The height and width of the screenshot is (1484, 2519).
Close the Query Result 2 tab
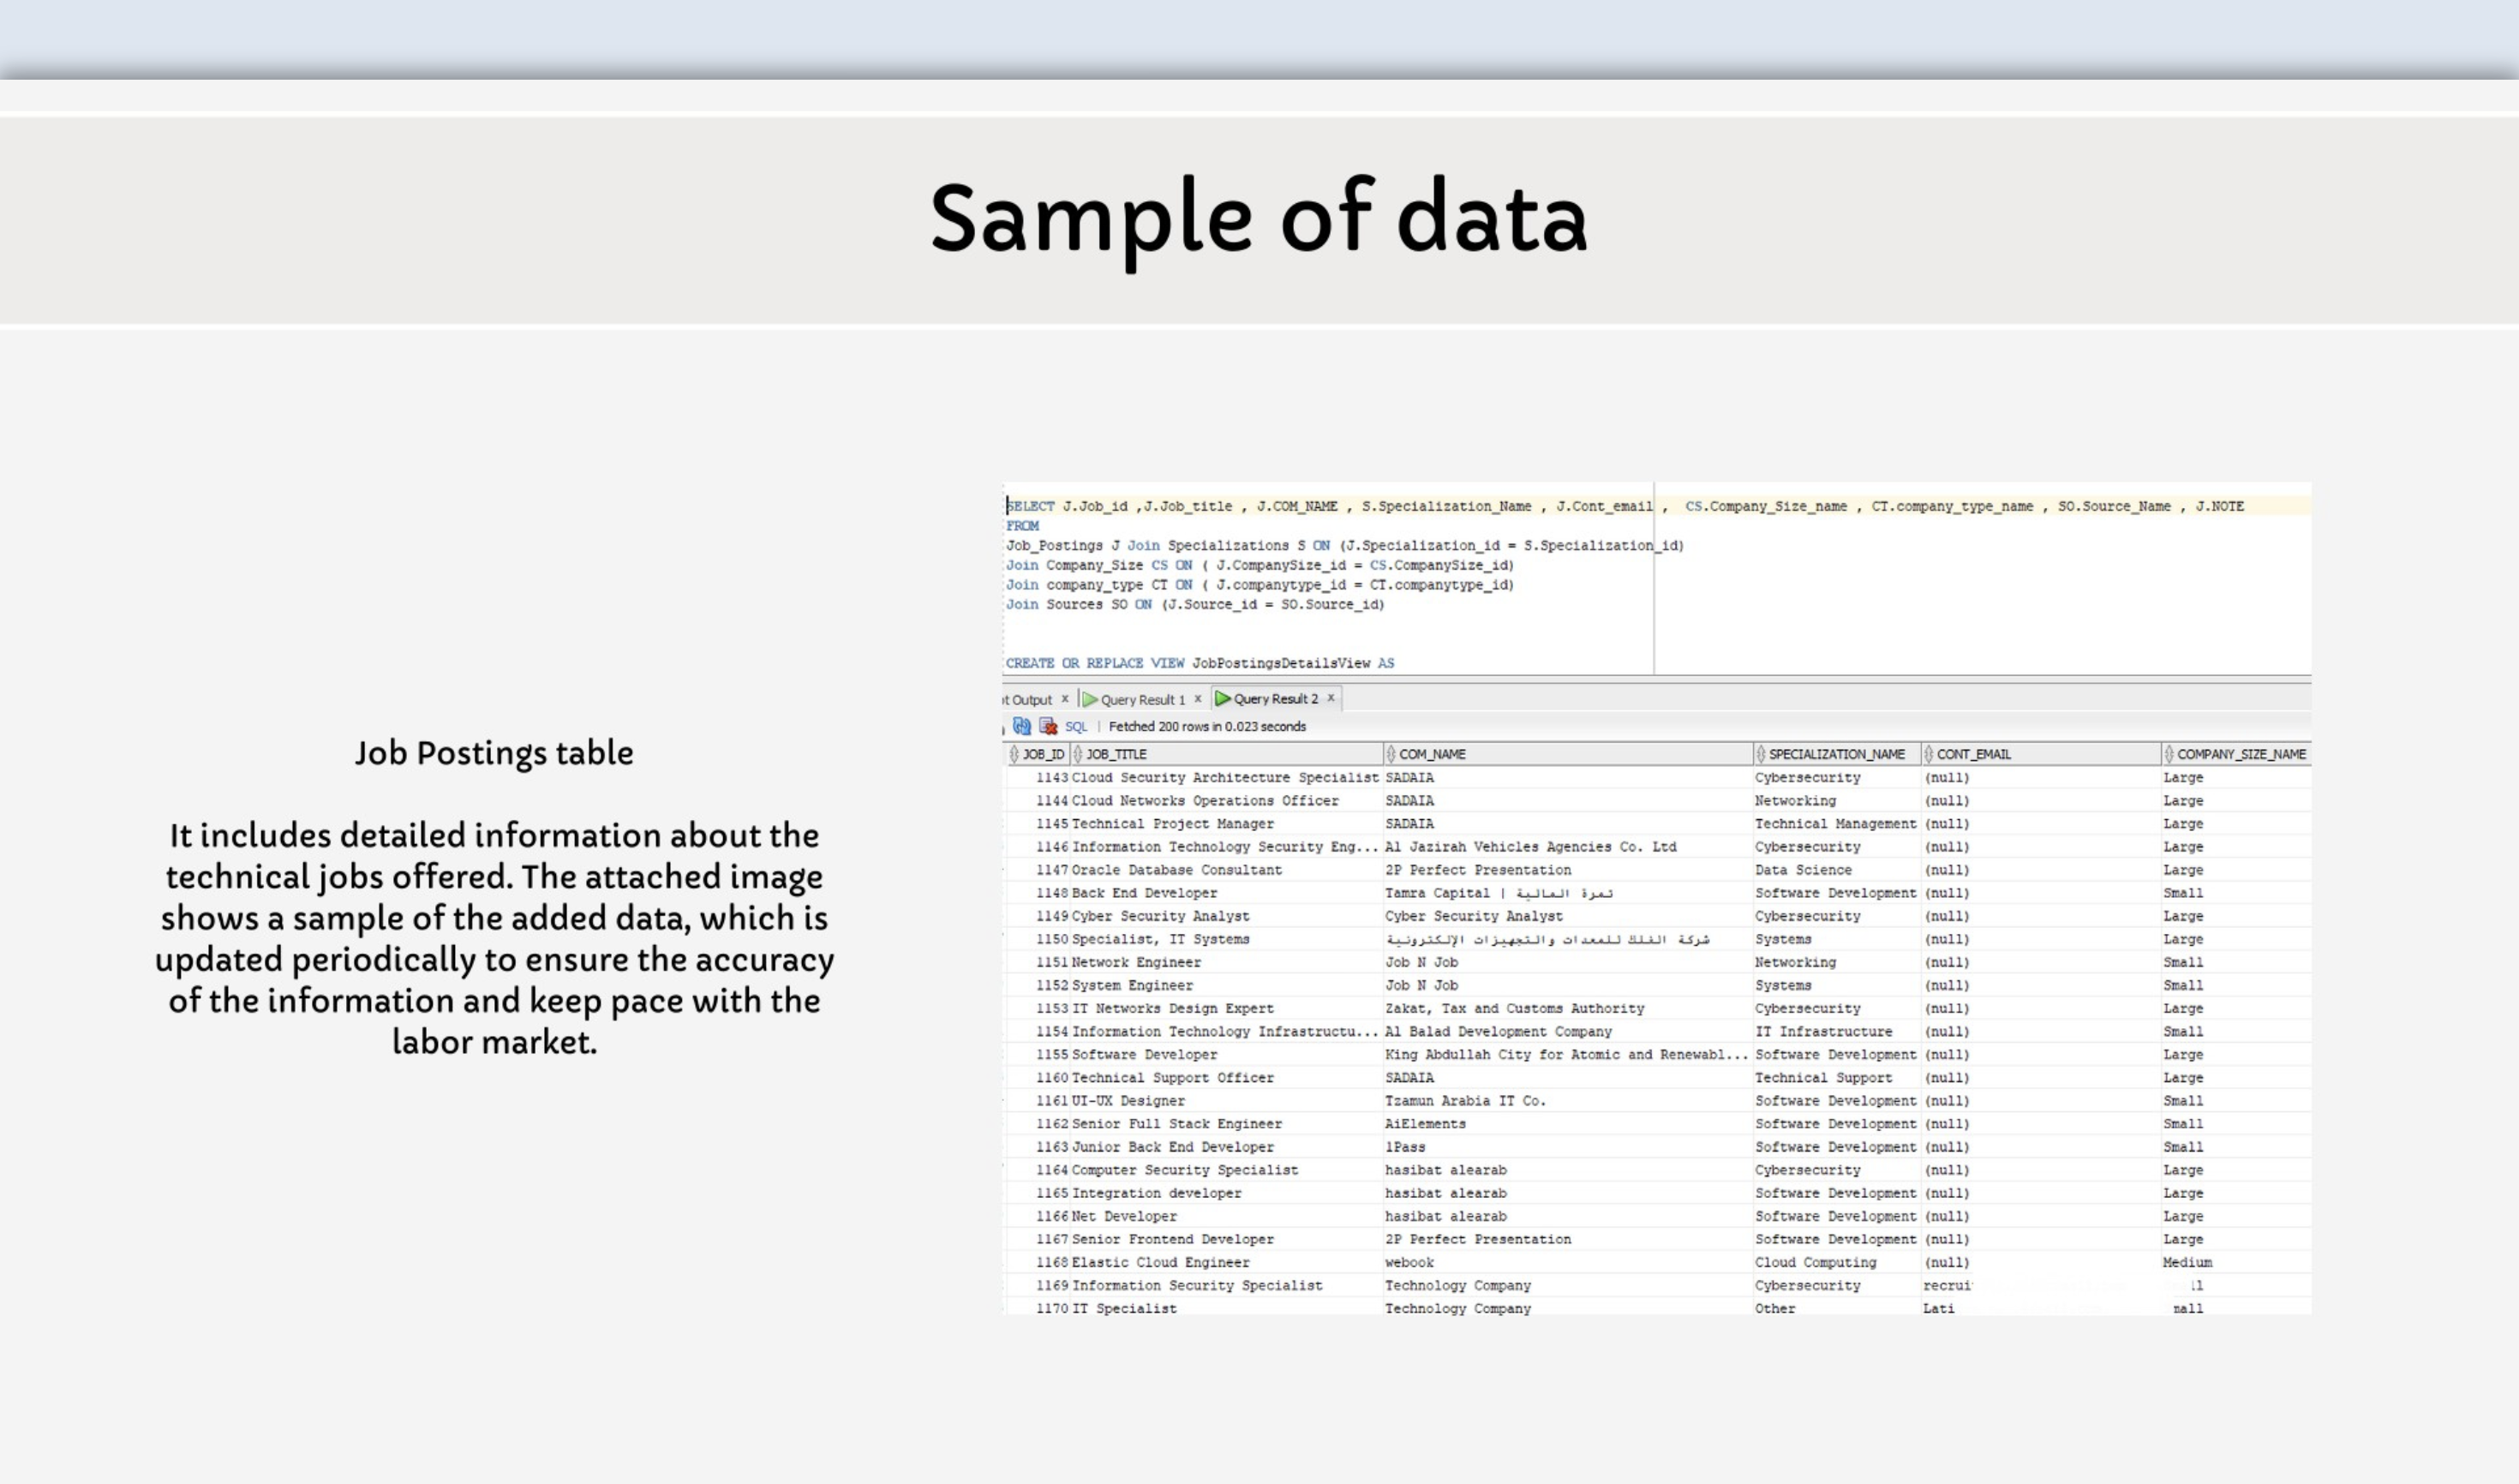1331,698
